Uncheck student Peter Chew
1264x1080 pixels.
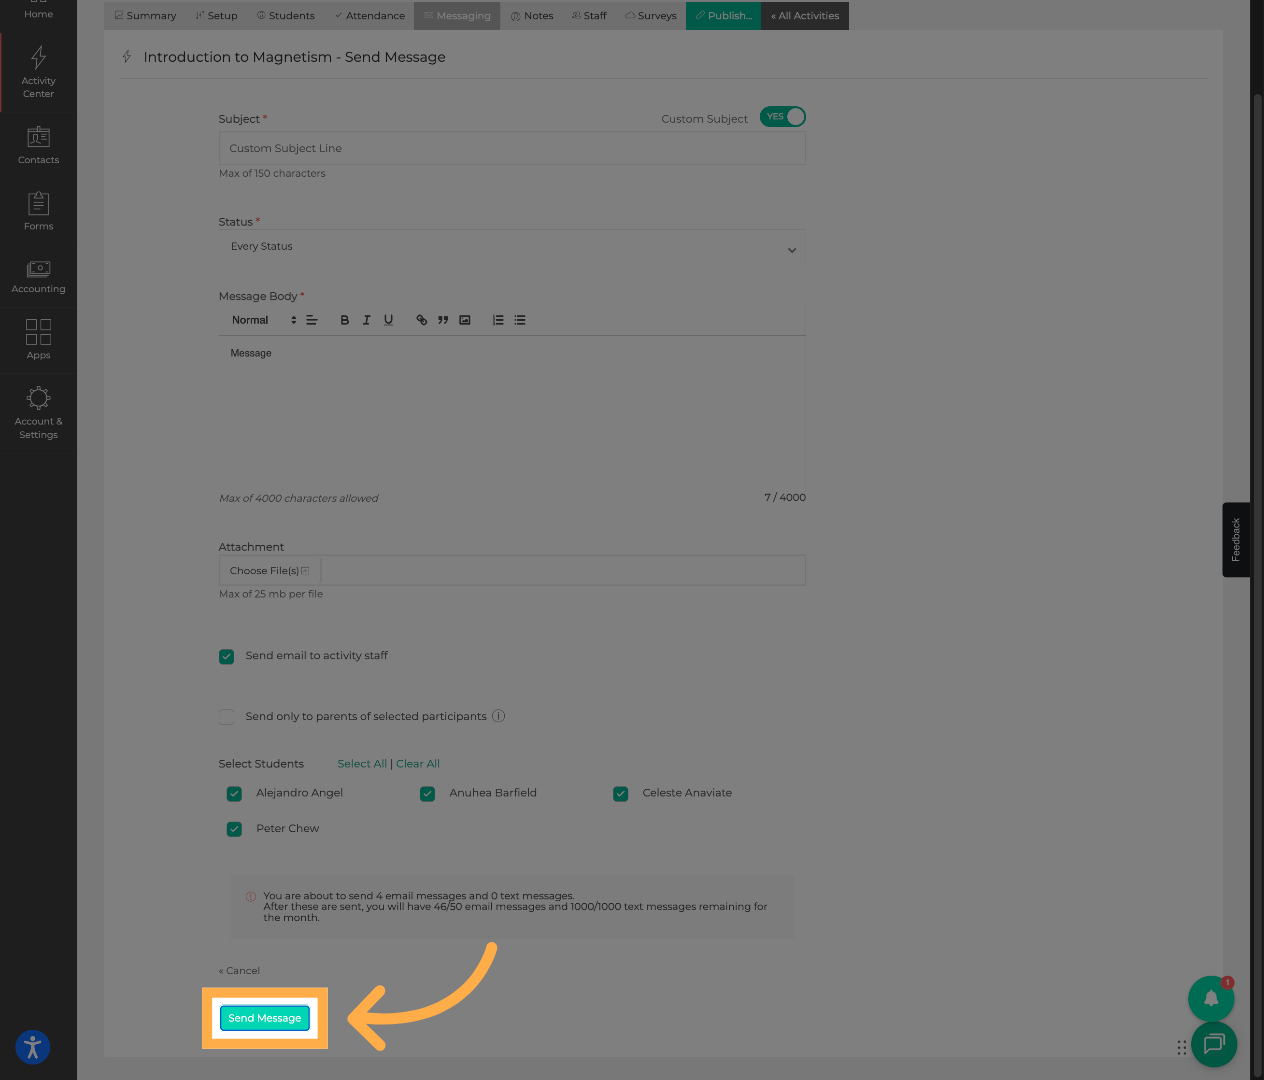pos(235,829)
